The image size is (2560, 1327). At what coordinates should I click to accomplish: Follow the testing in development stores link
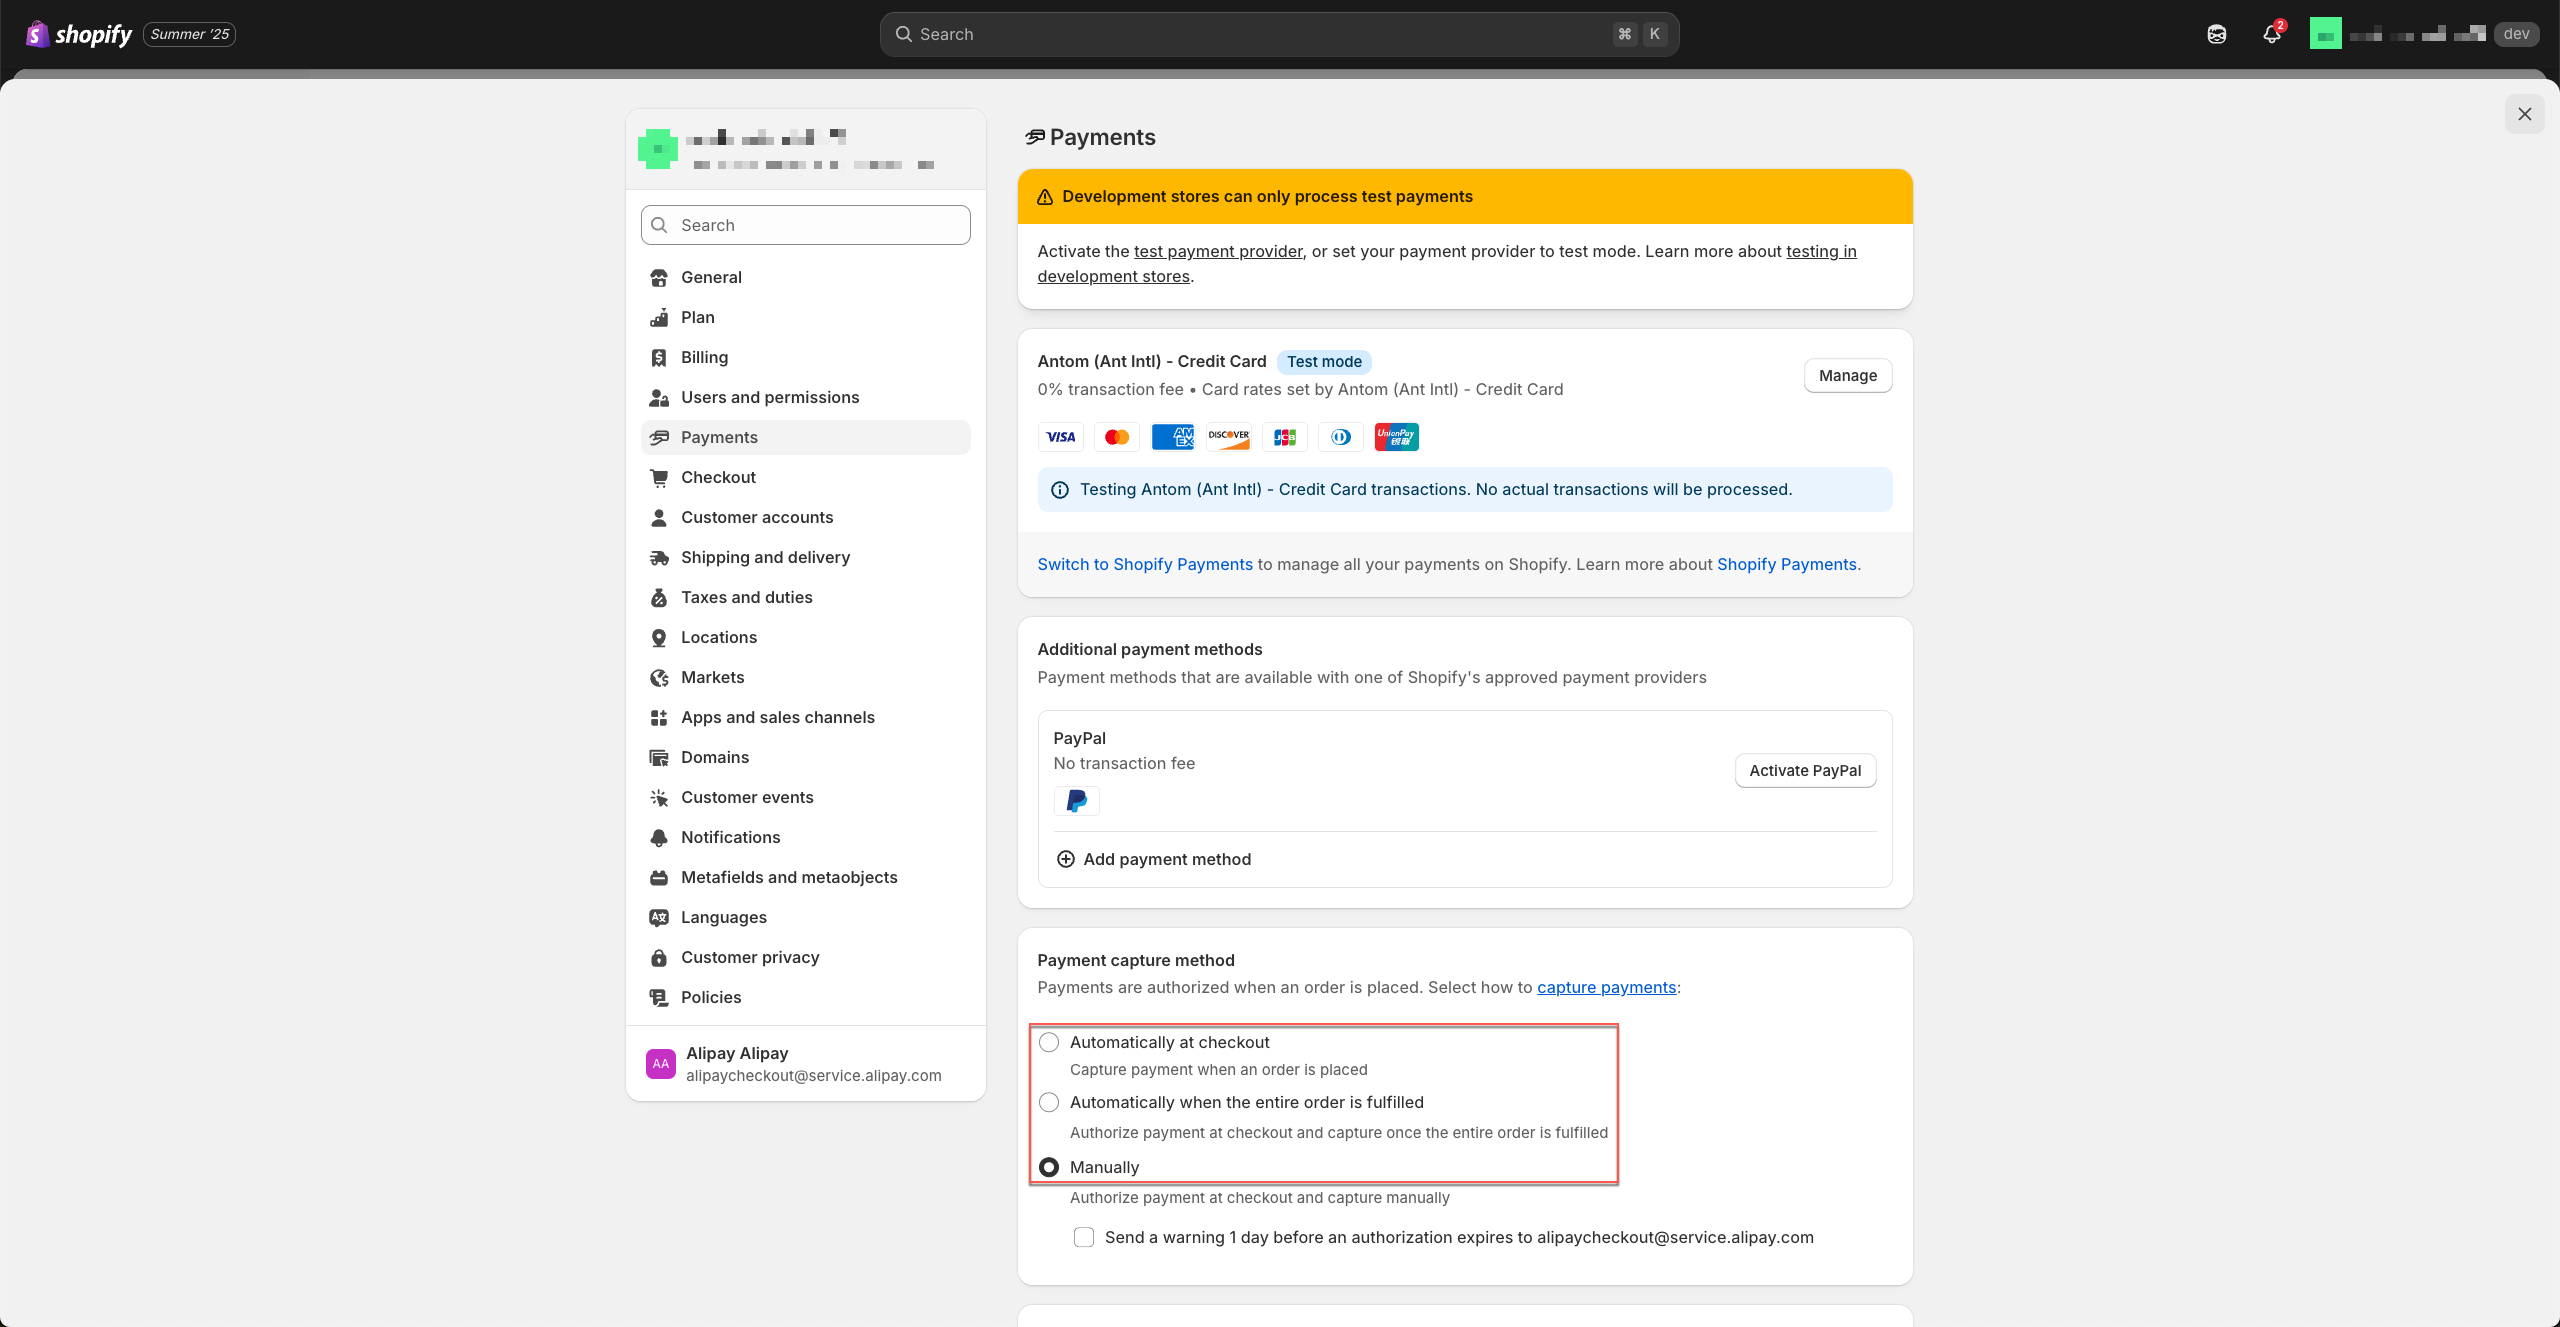1447,264
